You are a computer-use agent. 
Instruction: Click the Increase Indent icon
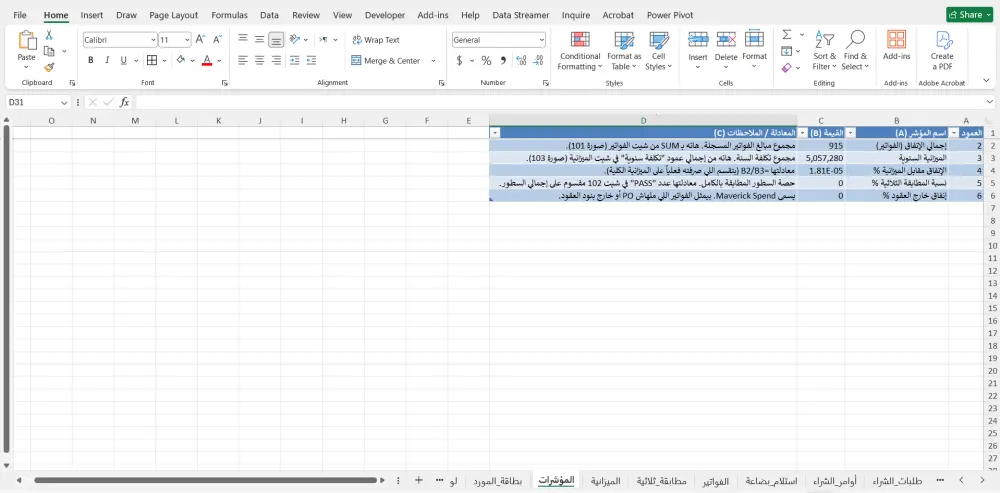coord(311,61)
